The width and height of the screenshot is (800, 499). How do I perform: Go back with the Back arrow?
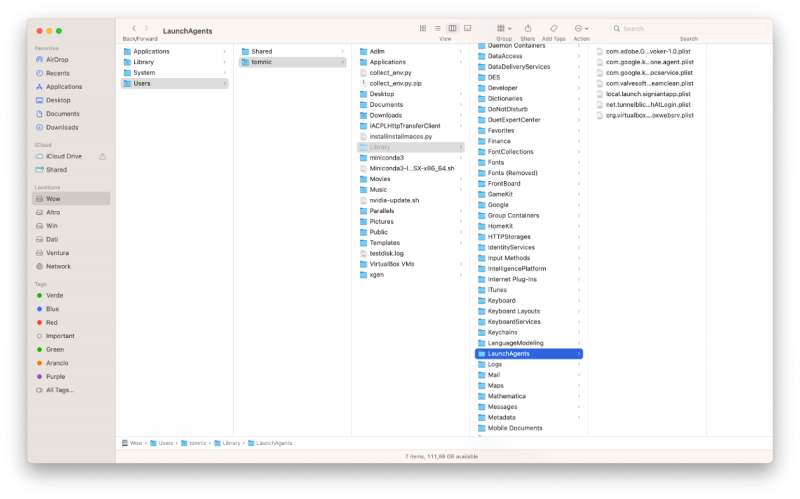[x=134, y=29]
